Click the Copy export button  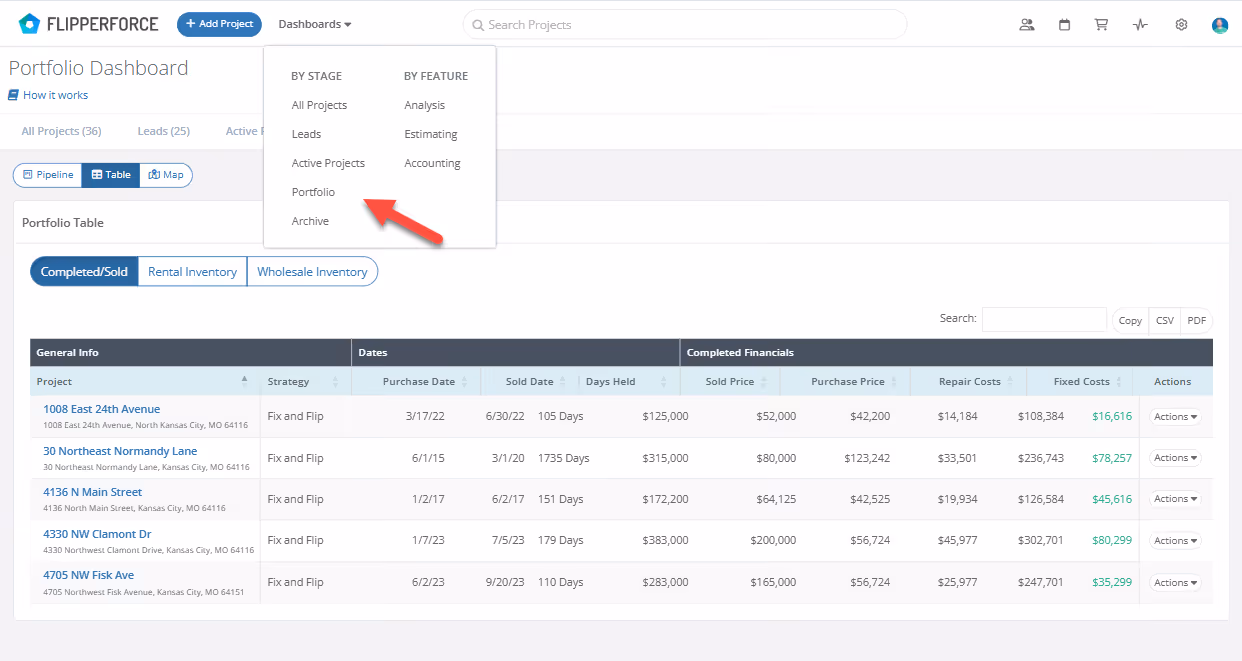point(1130,321)
